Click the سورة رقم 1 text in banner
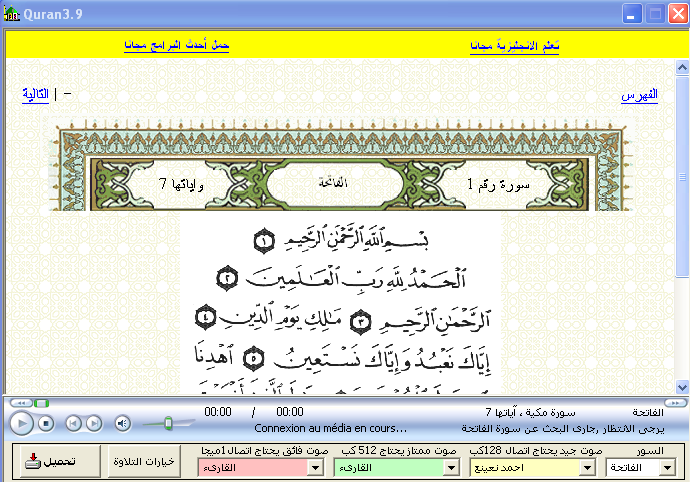The width and height of the screenshot is (690, 482). click(x=499, y=185)
